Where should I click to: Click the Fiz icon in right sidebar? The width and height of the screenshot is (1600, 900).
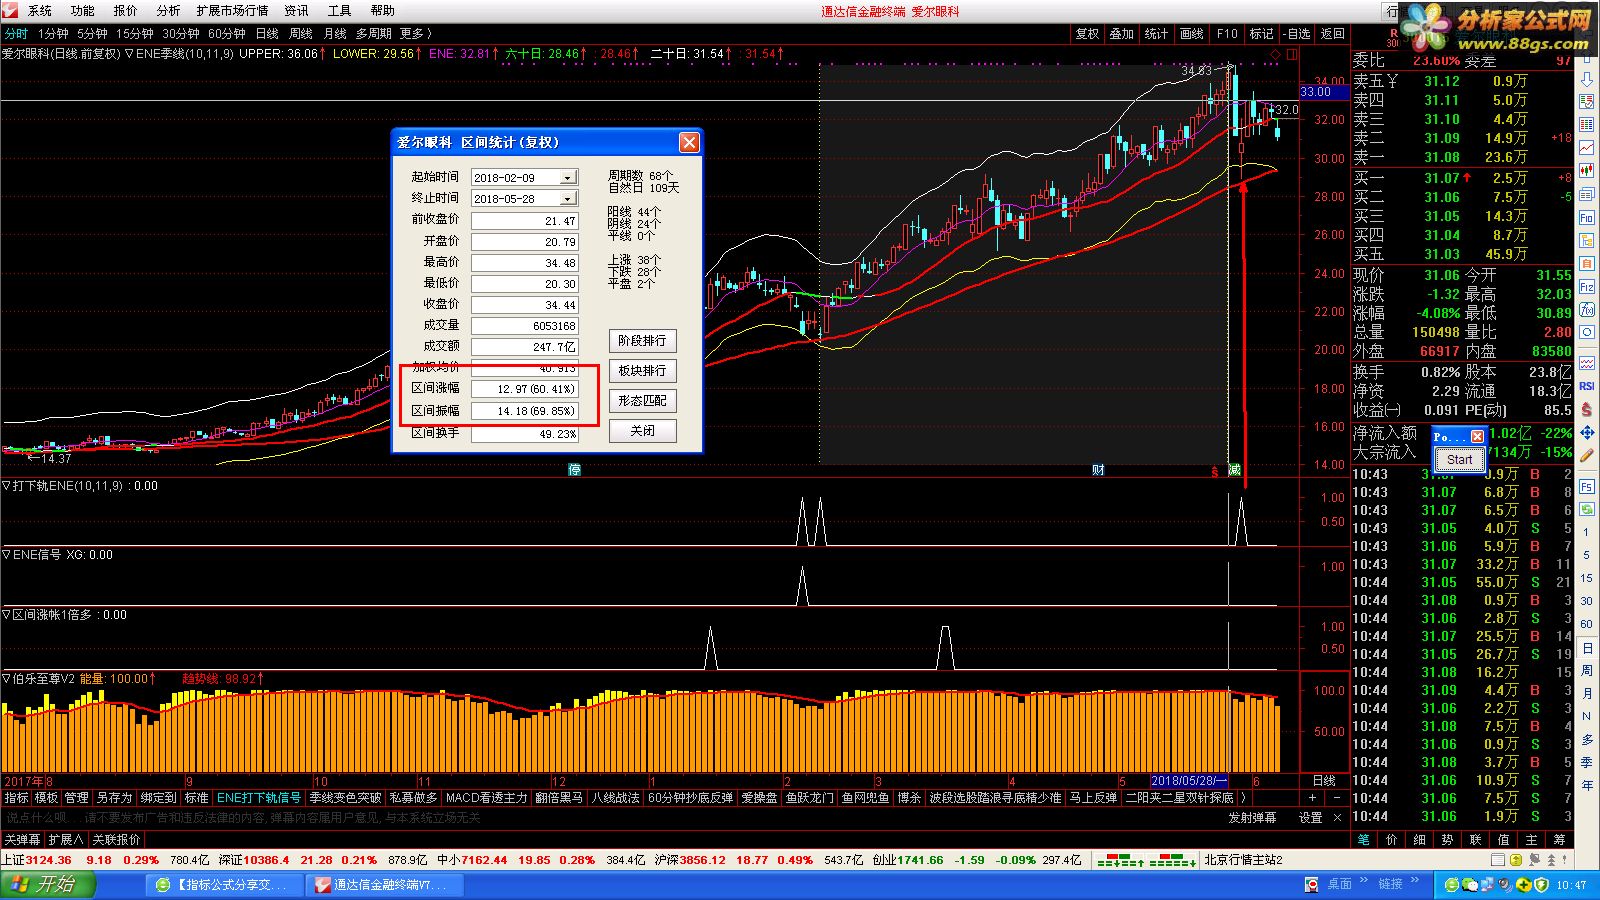click(1587, 287)
